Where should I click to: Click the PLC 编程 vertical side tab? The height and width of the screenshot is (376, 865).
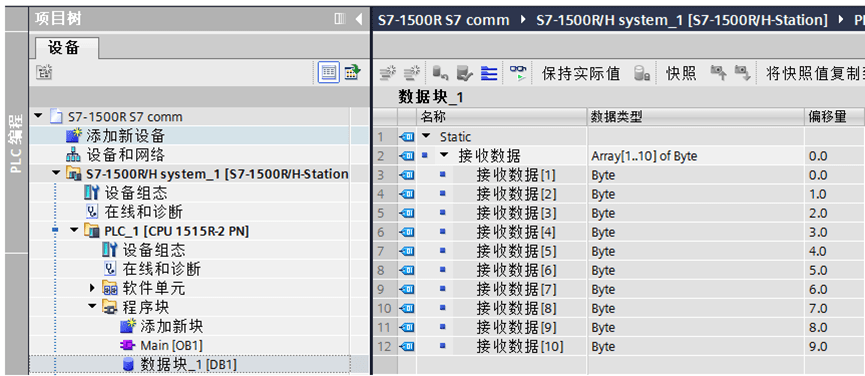[x=17, y=143]
